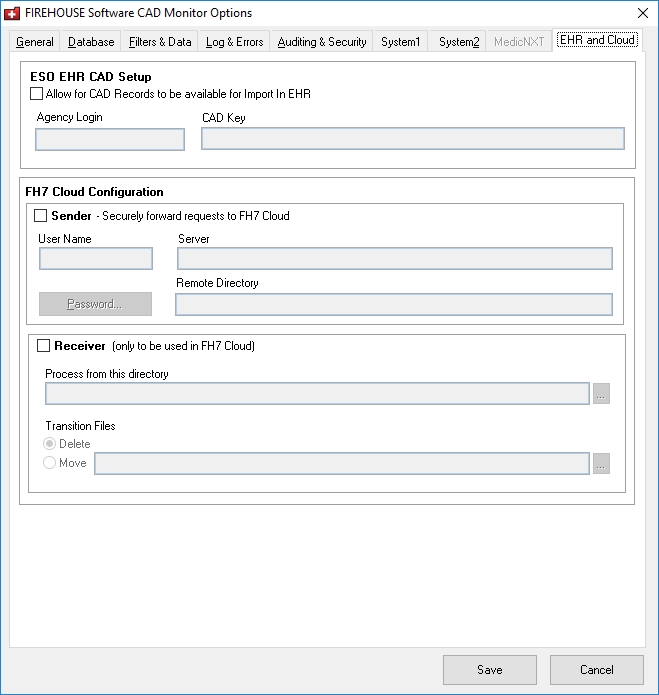659x695 pixels.
Task: Close the CAD Monitor Options window
Action: click(x=643, y=13)
